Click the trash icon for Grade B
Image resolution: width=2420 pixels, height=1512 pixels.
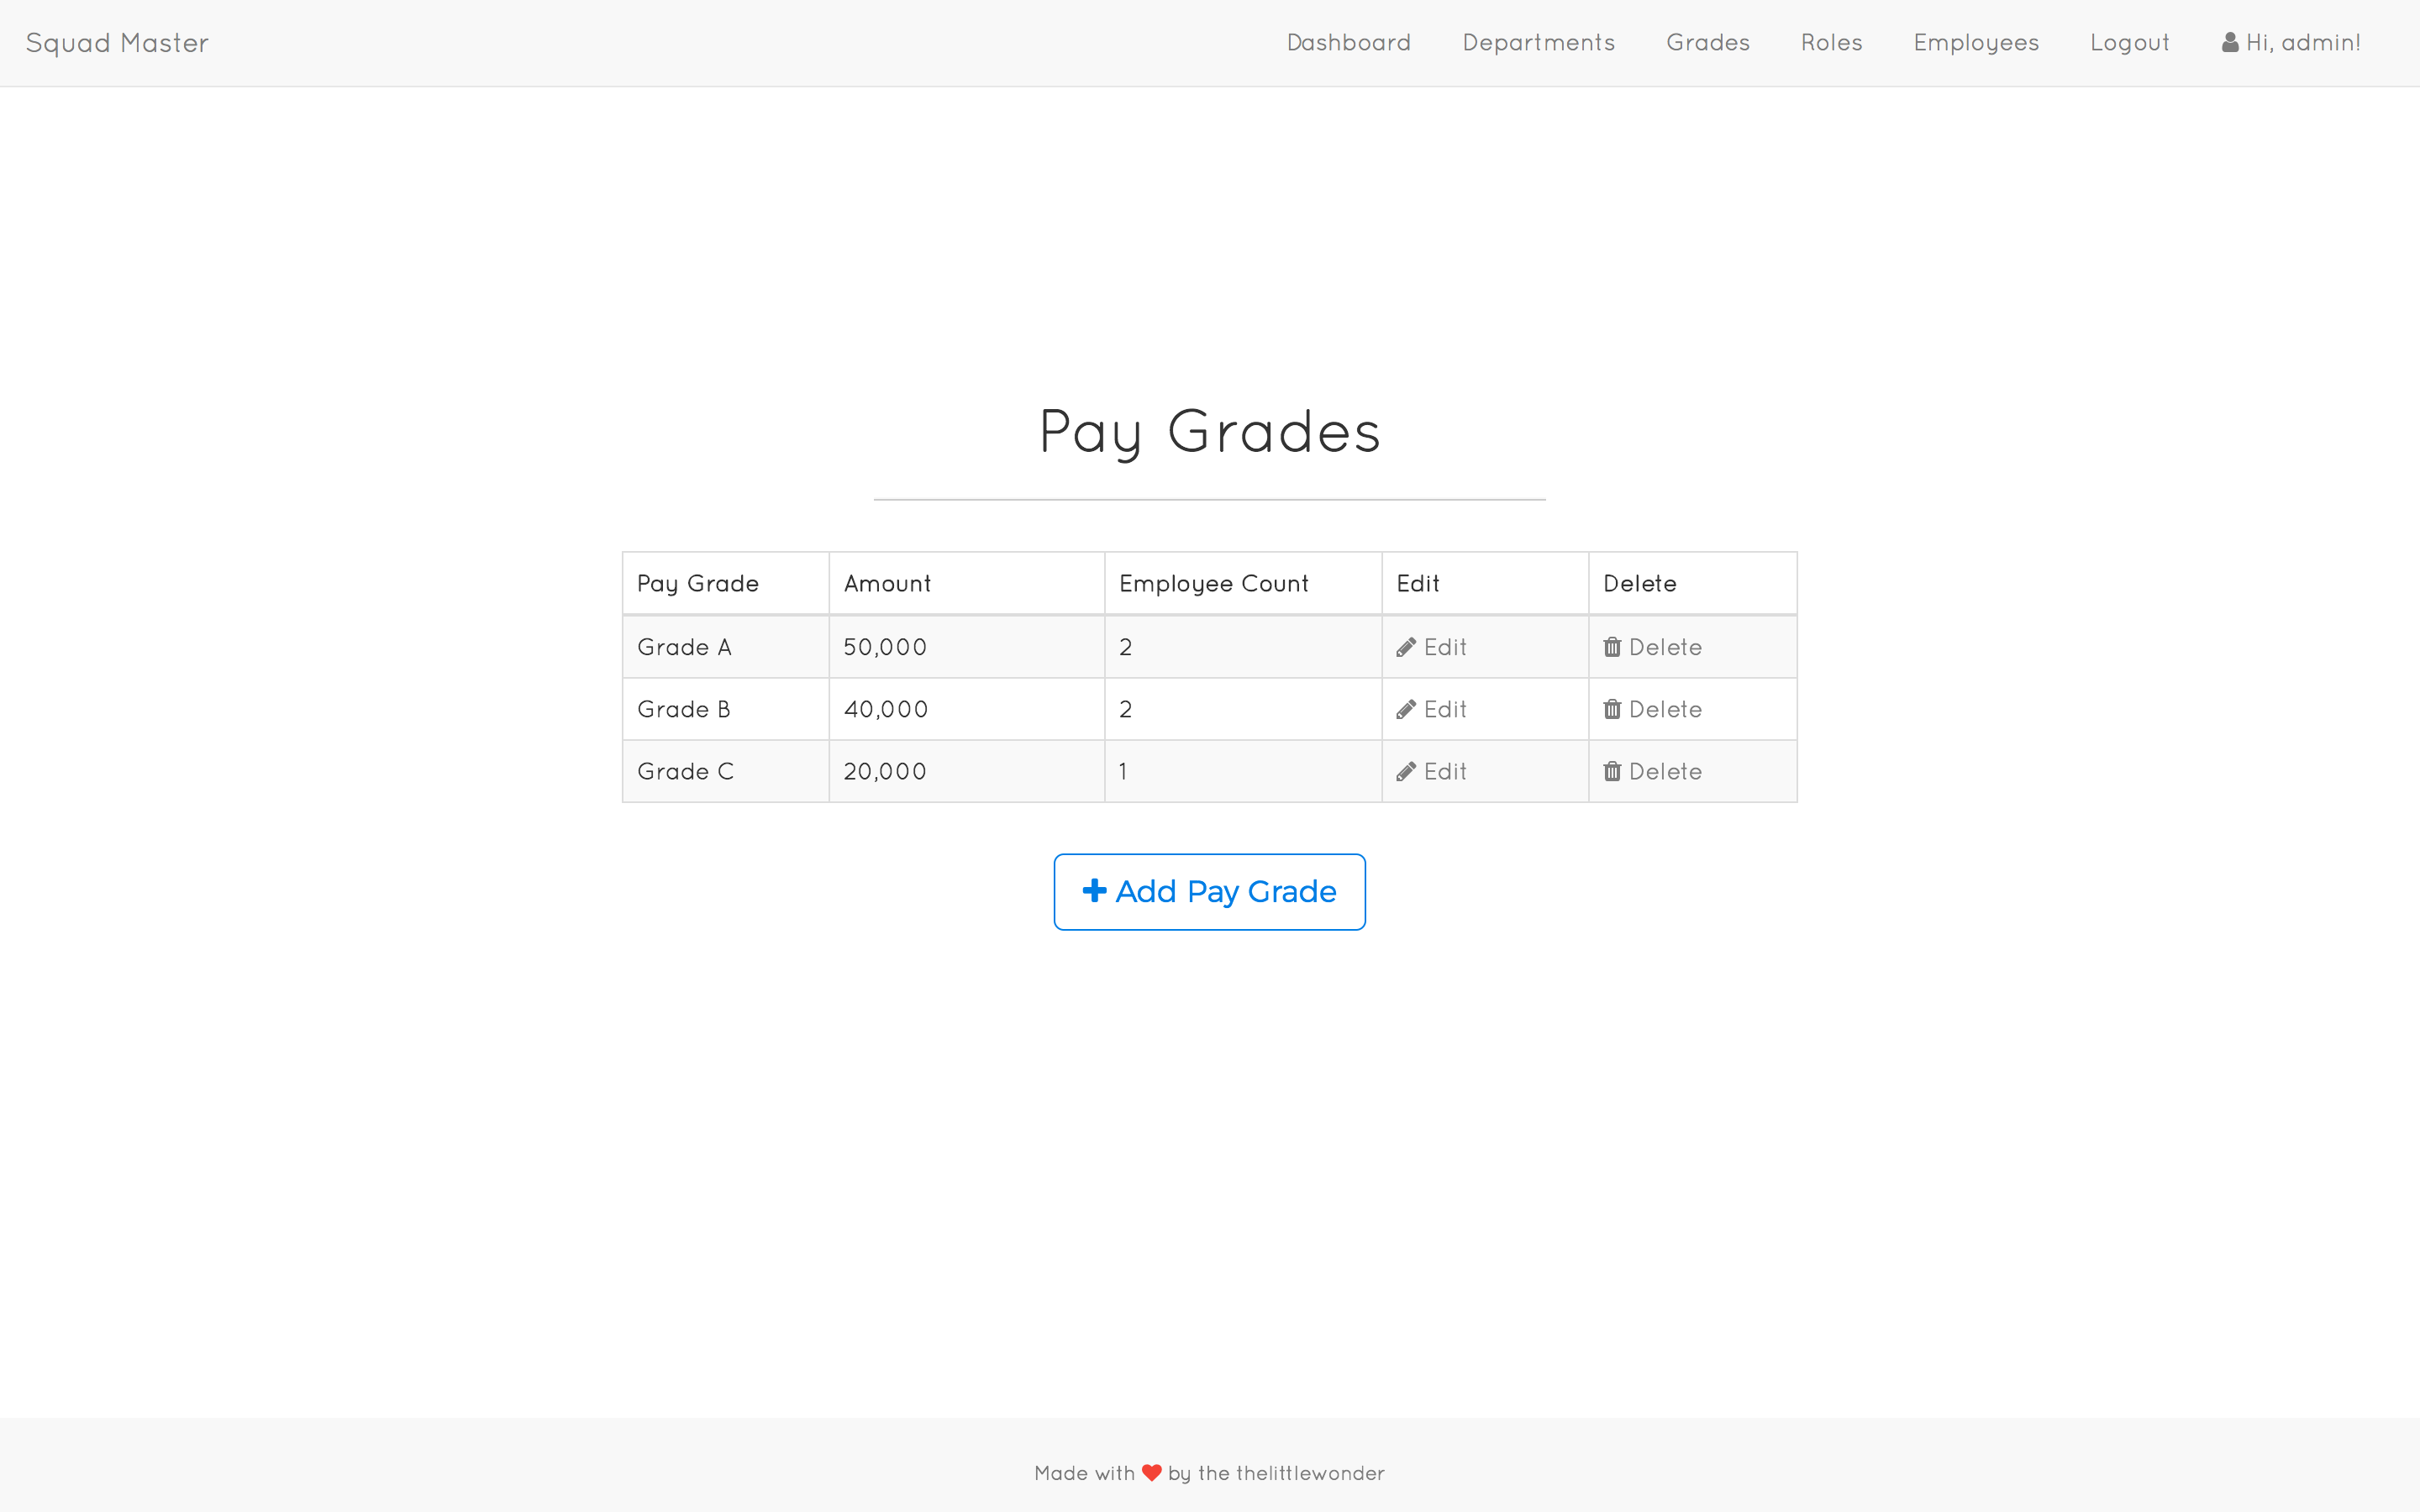tap(1612, 709)
